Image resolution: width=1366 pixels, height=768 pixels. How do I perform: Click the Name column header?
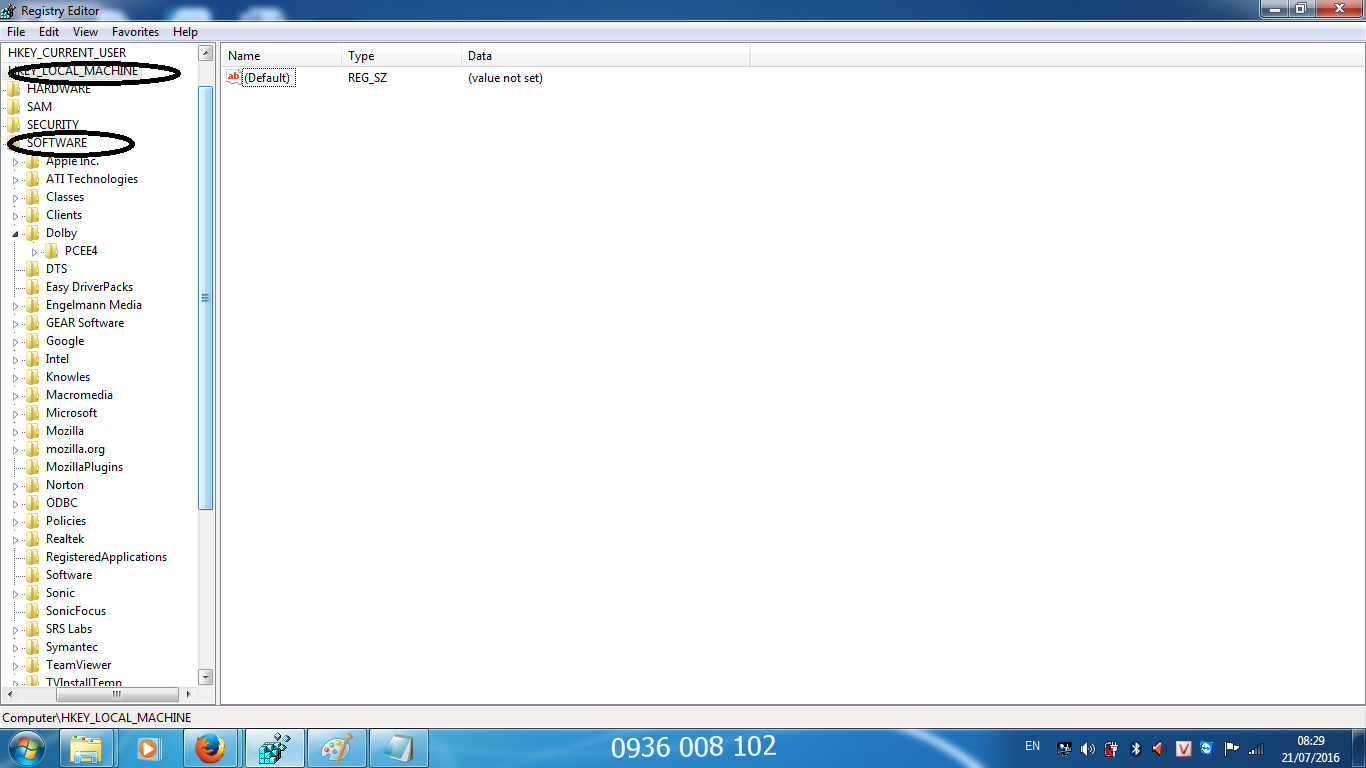click(x=281, y=56)
